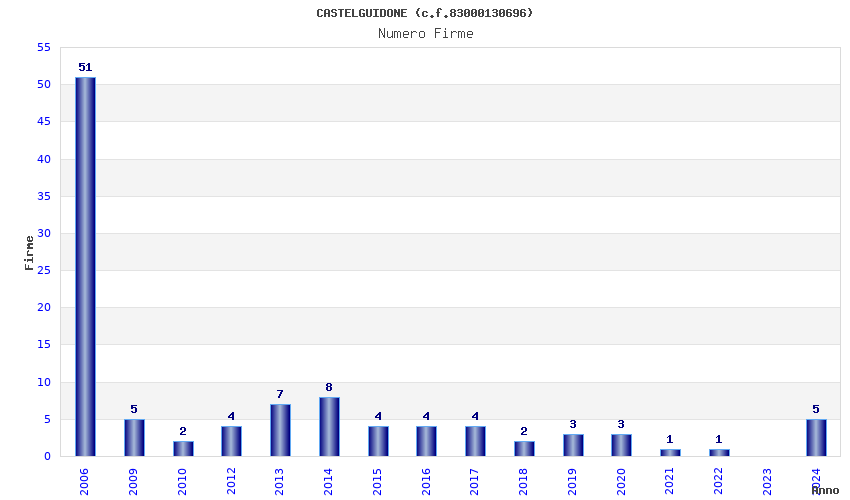Click the 'Firme' y-axis label
Viewport: 850px width, 500px height.
pyautogui.click(x=29, y=253)
